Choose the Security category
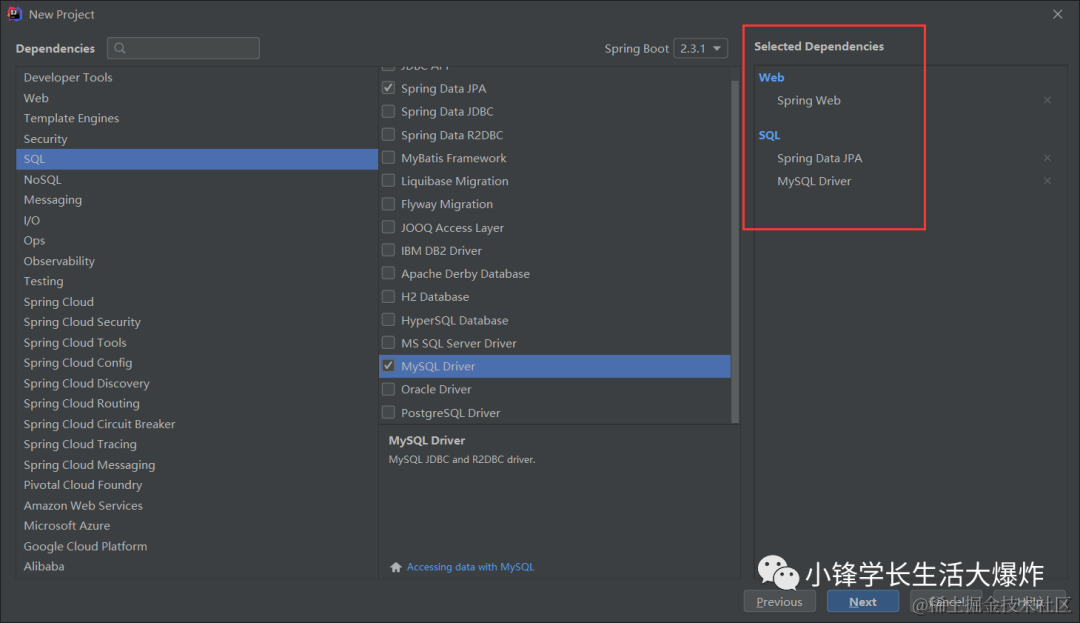The height and width of the screenshot is (623, 1080). pos(197,139)
